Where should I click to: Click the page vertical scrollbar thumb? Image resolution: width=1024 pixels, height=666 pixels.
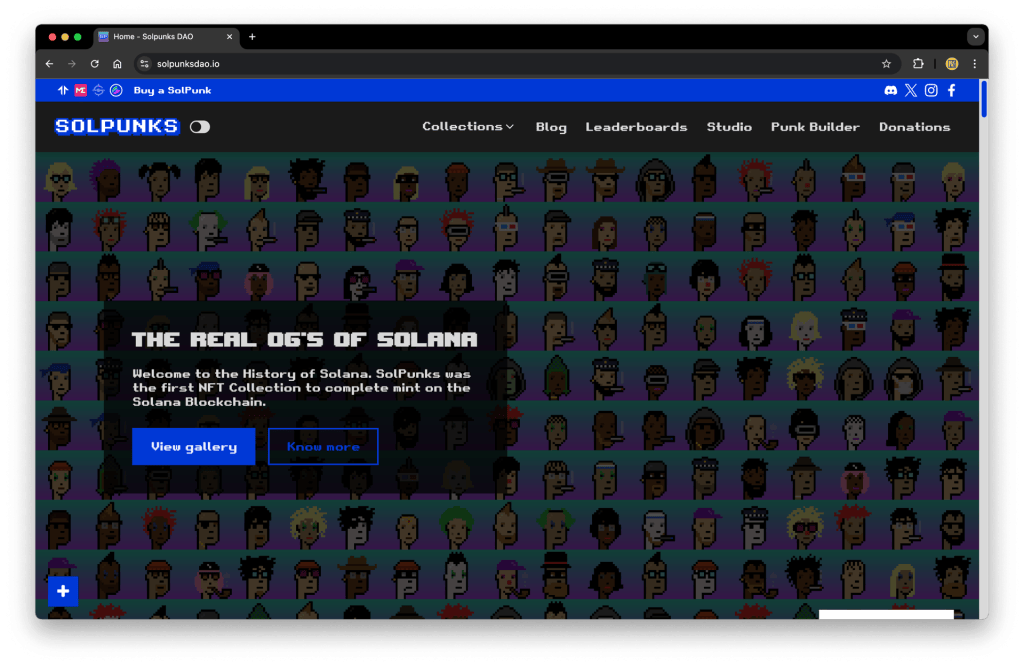(x=984, y=99)
